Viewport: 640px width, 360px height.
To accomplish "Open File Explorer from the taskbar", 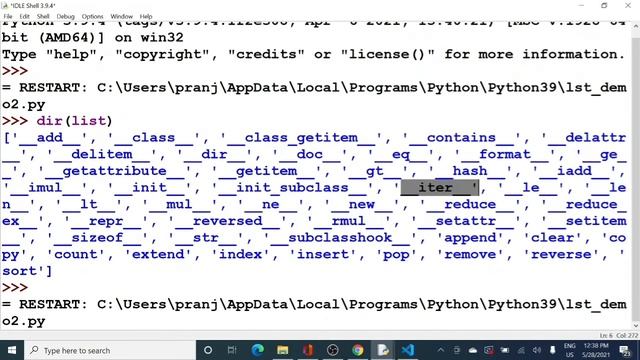I will [x=282, y=350].
